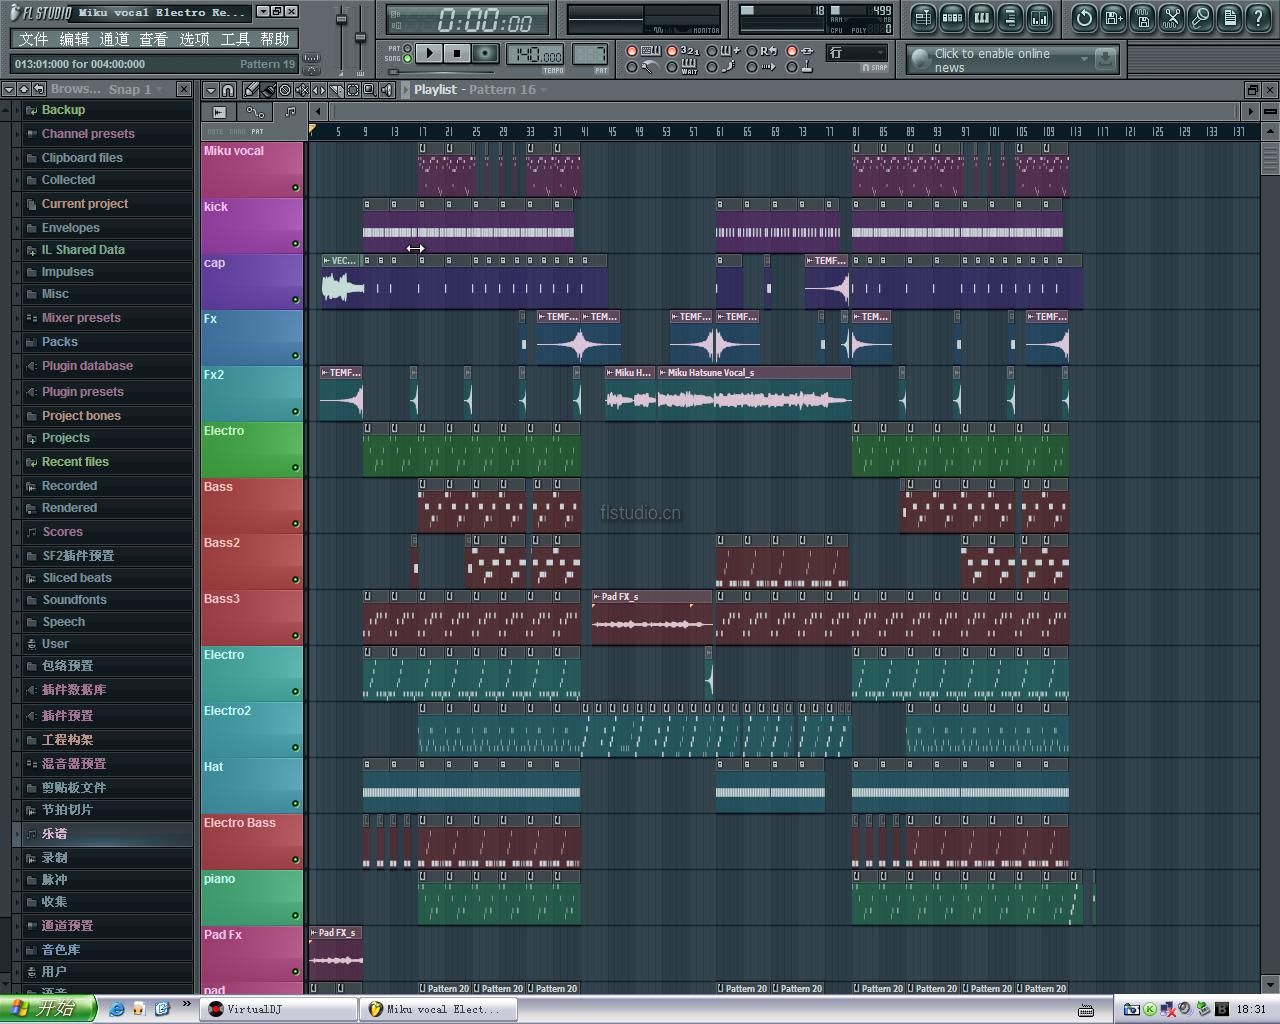Viewport: 1280px width, 1024px height.
Task: Select the Mute tool in Playlist toolbar
Action: click(x=302, y=90)
